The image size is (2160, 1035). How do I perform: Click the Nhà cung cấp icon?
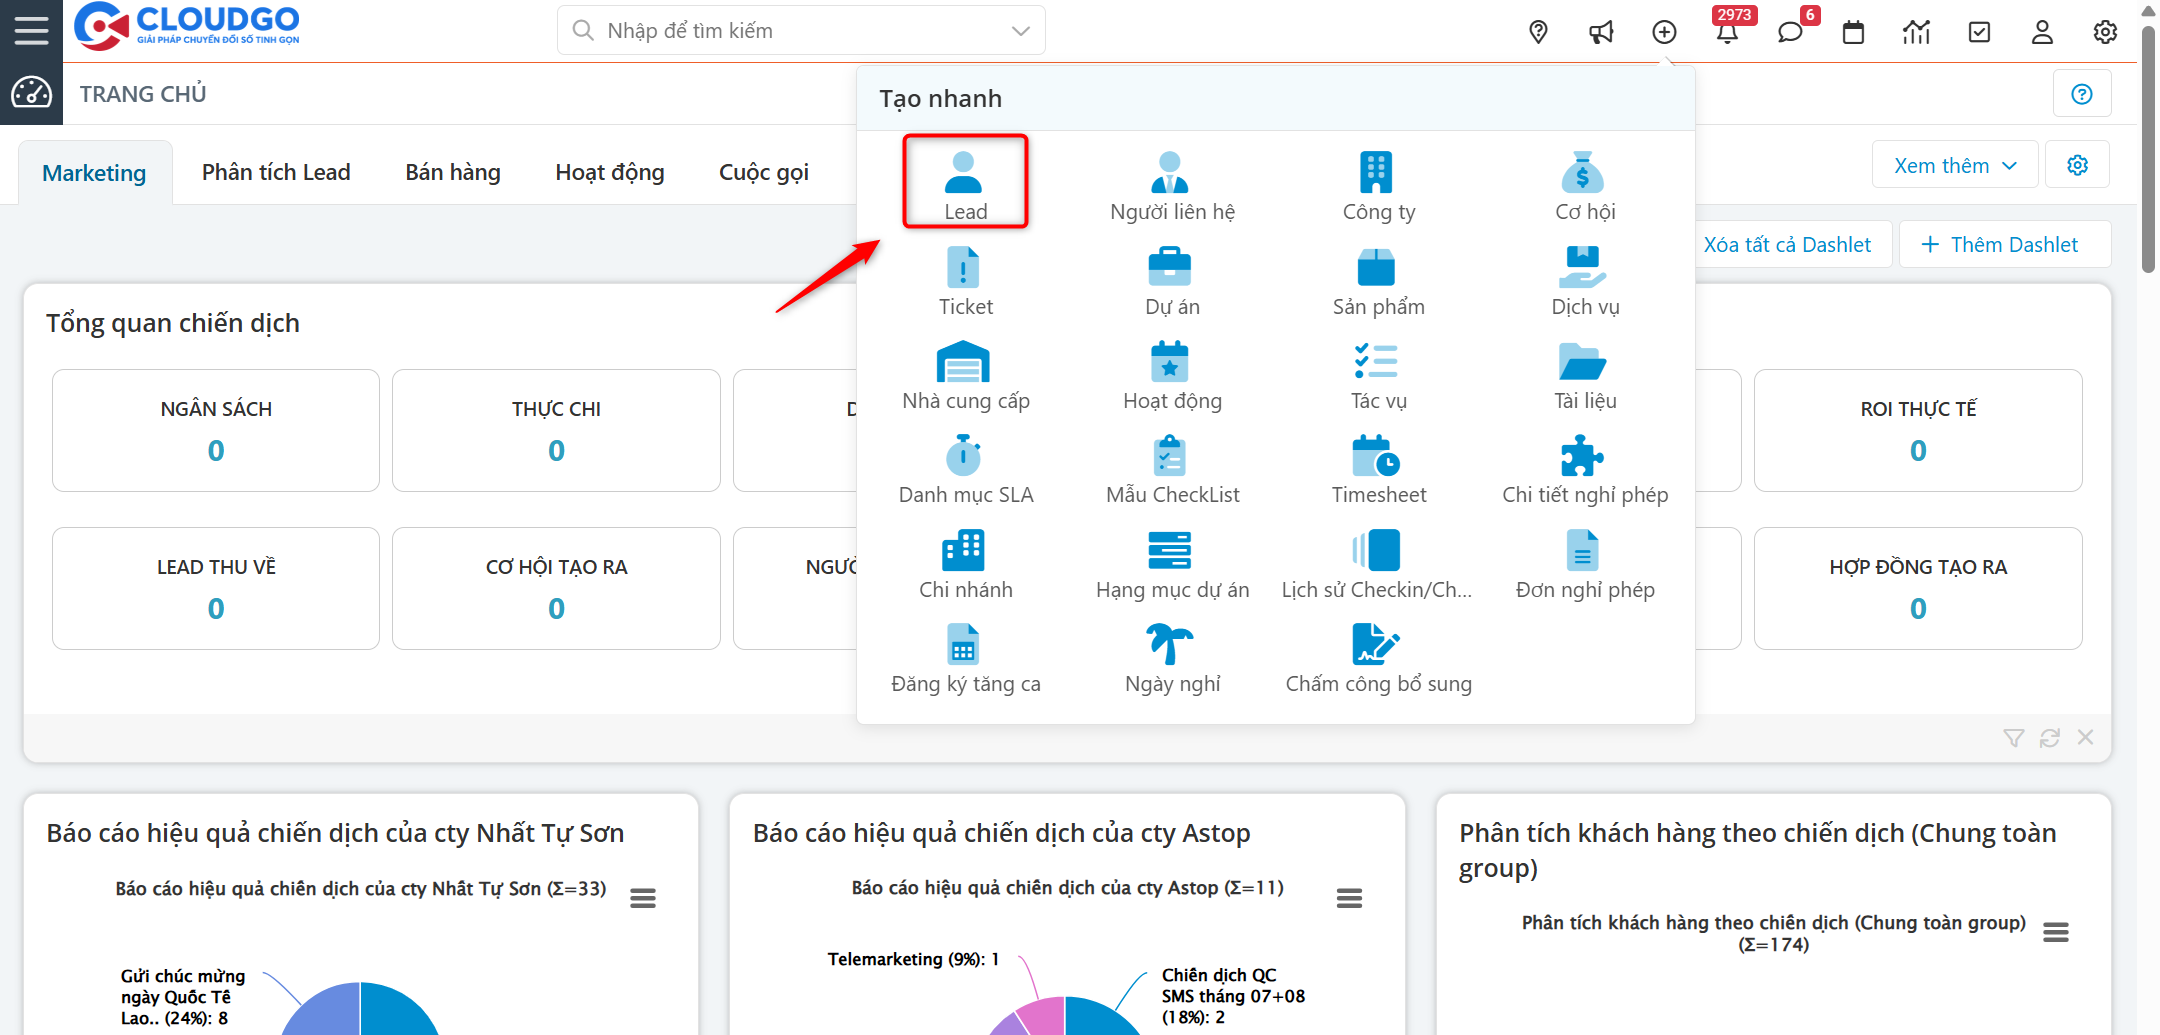[964, 363]
